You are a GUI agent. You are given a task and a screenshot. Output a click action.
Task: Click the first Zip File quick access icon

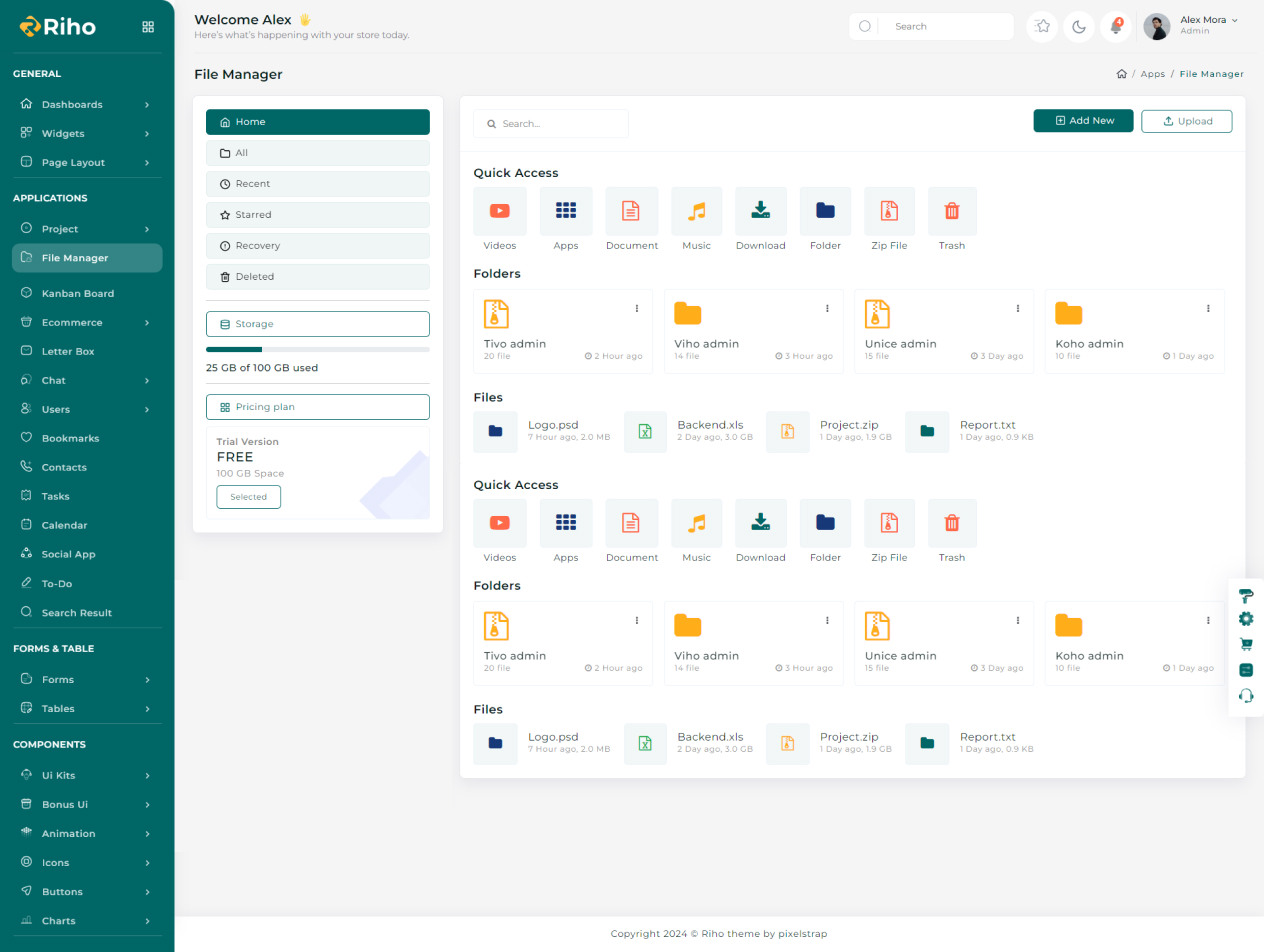click(x=889, y=211)
